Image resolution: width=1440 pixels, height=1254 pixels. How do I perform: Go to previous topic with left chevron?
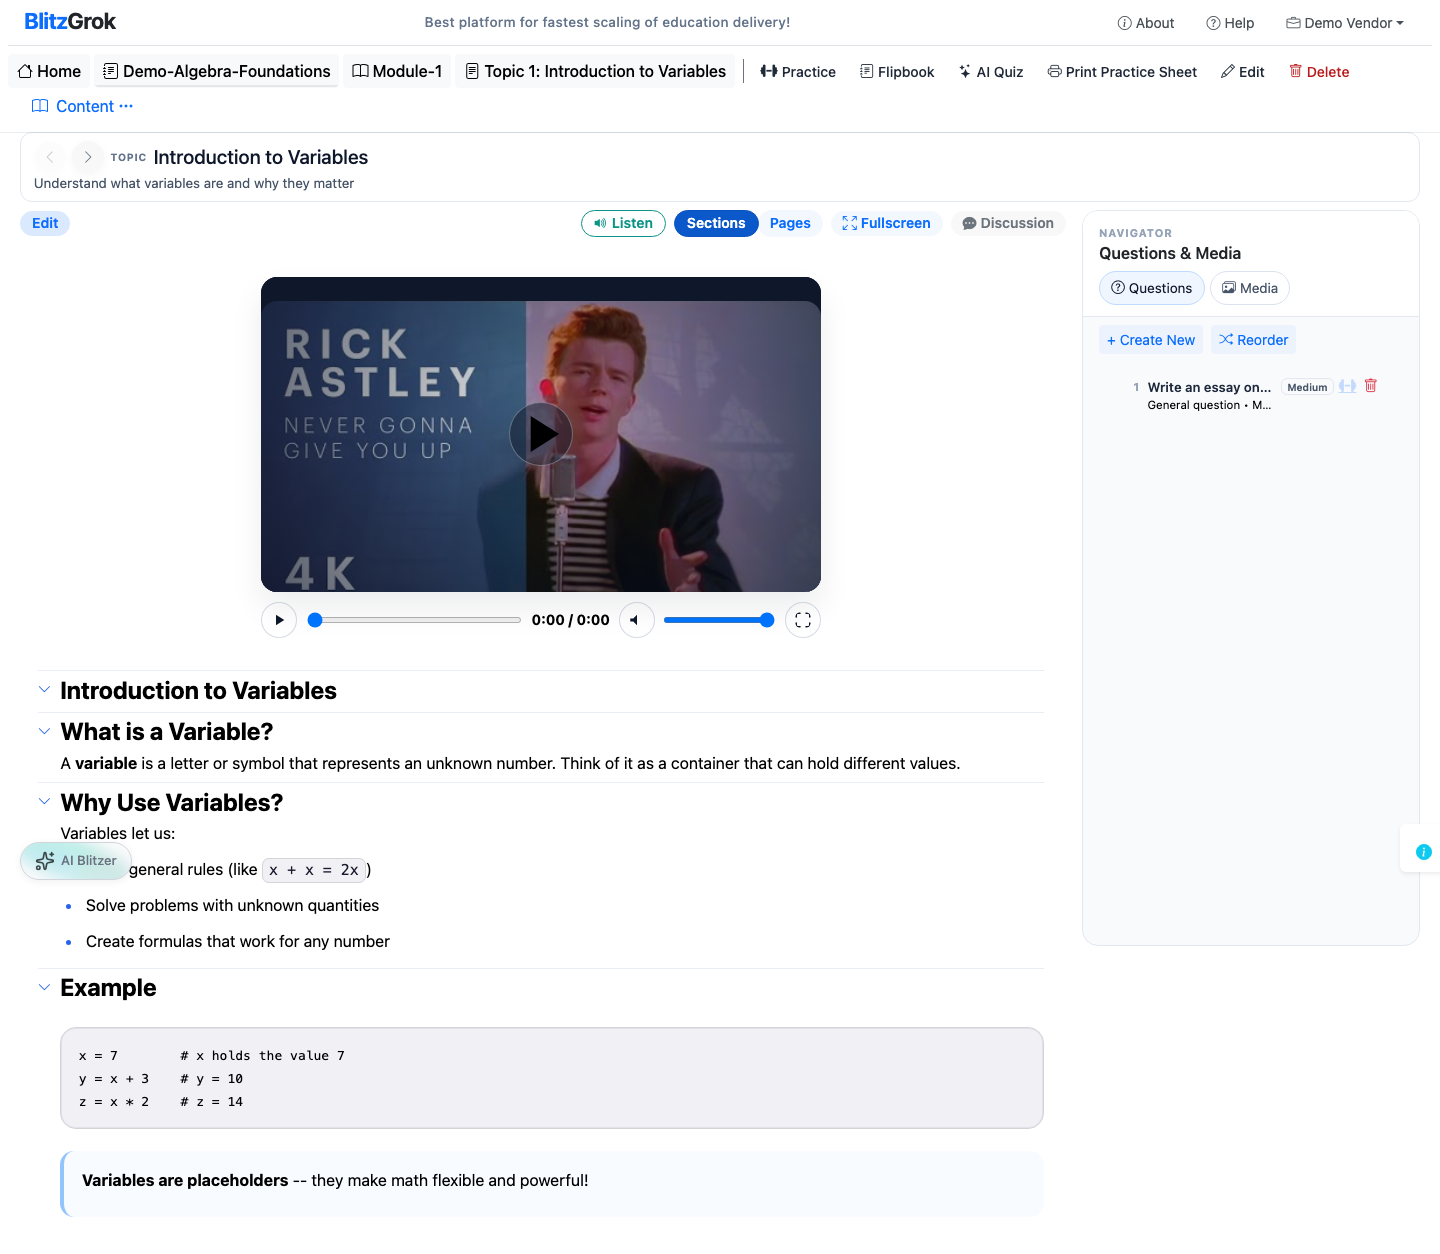point(50,157)
